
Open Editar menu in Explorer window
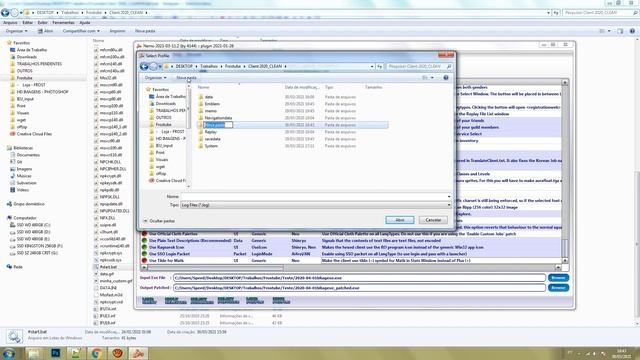(x=27, y=23)
